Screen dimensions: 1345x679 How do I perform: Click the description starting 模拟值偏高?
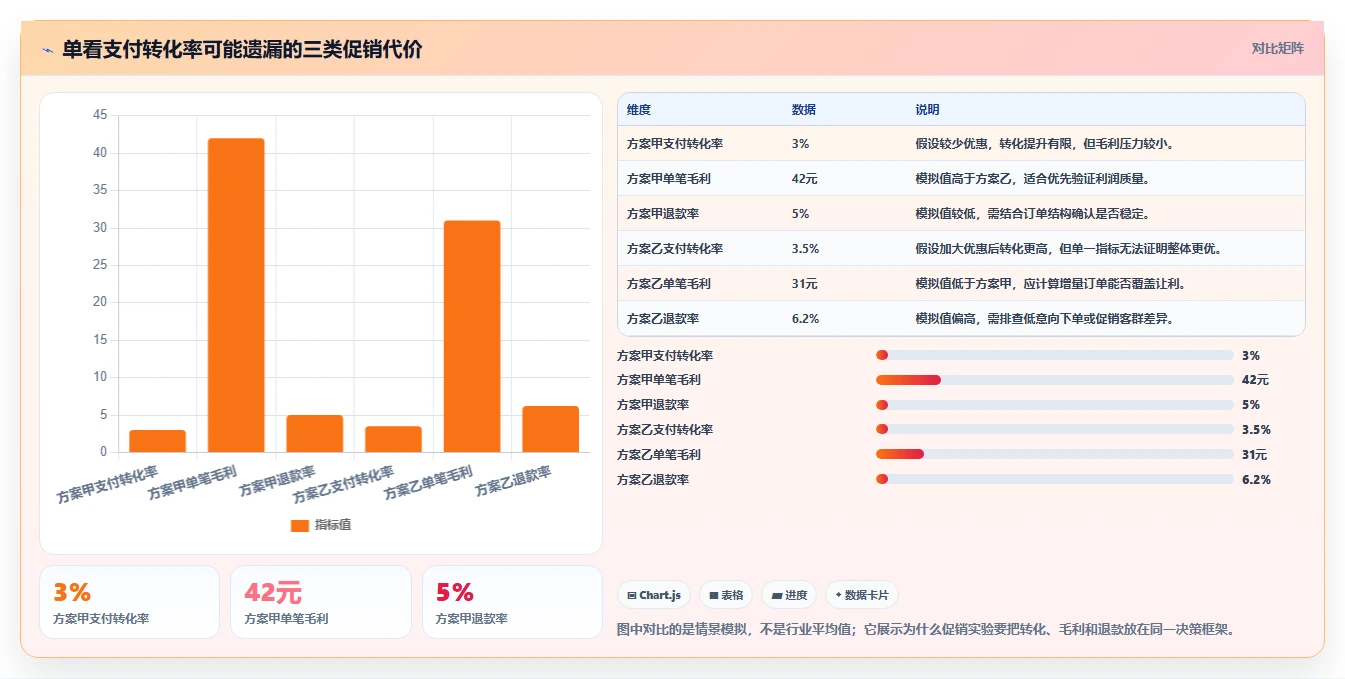pyautogui.click(x=1044, y=319)
